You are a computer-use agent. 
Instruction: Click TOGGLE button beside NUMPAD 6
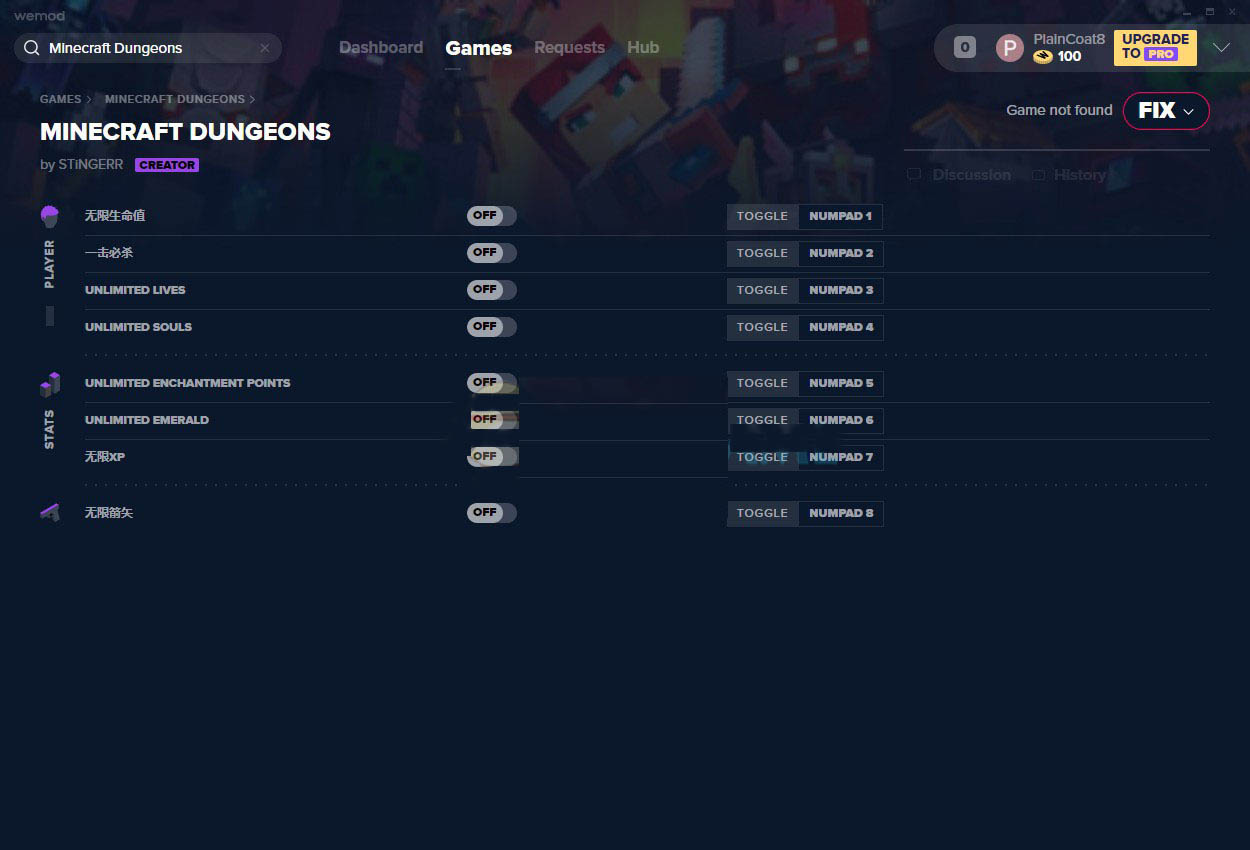(x=763, y=420)
